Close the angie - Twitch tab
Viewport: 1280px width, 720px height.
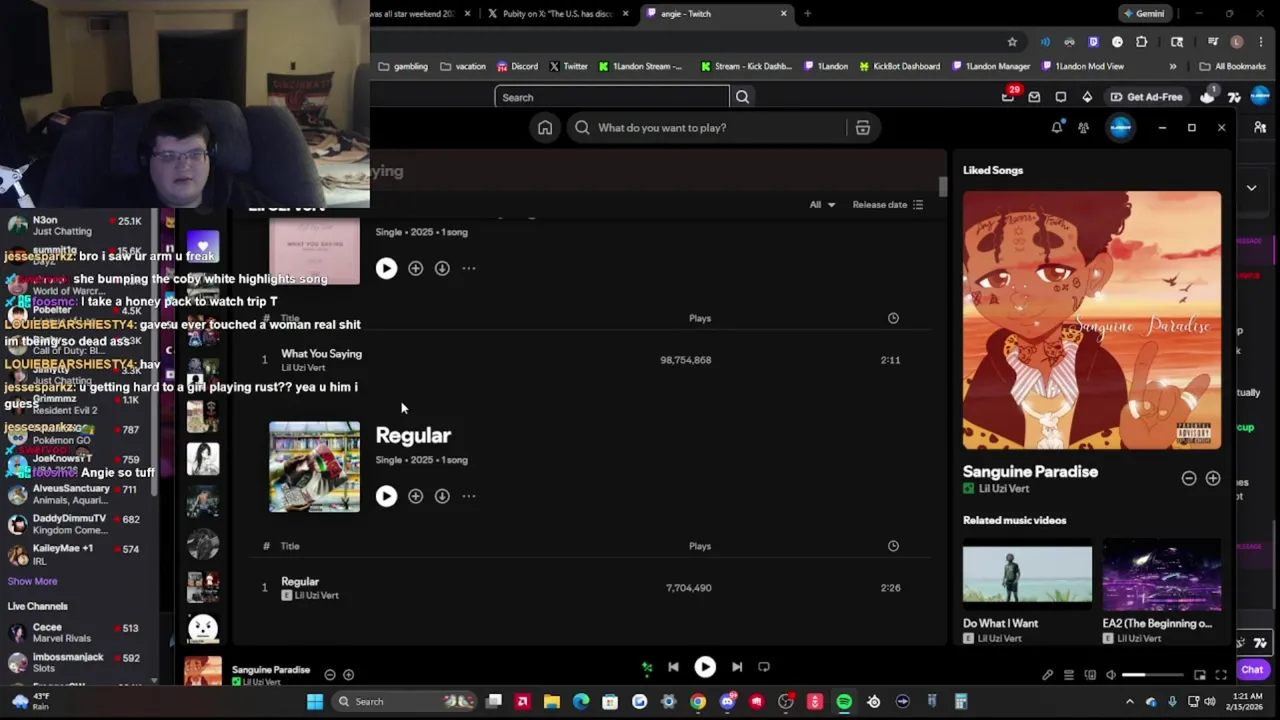coord(784,14)
